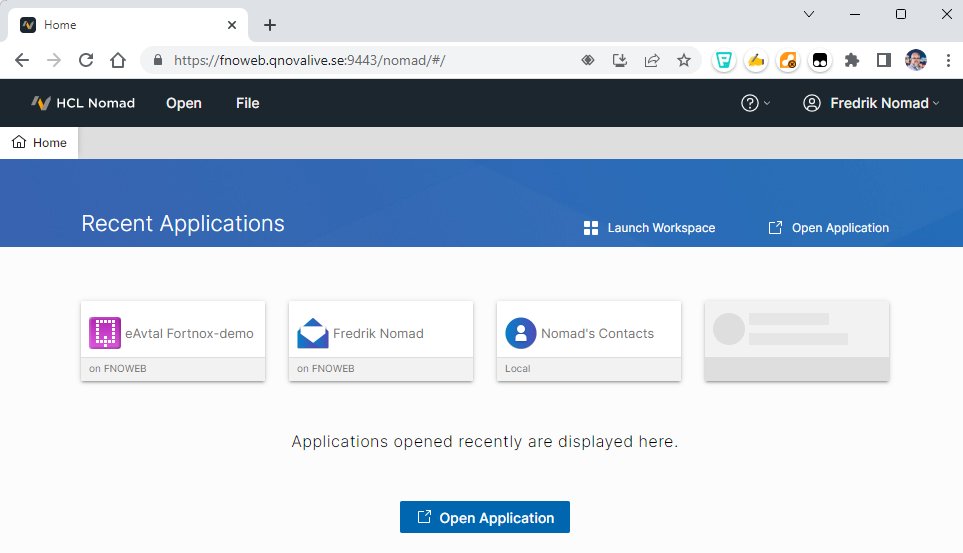
Task: Open Fredrik Nomad mail application card
Action: [381, 341]
